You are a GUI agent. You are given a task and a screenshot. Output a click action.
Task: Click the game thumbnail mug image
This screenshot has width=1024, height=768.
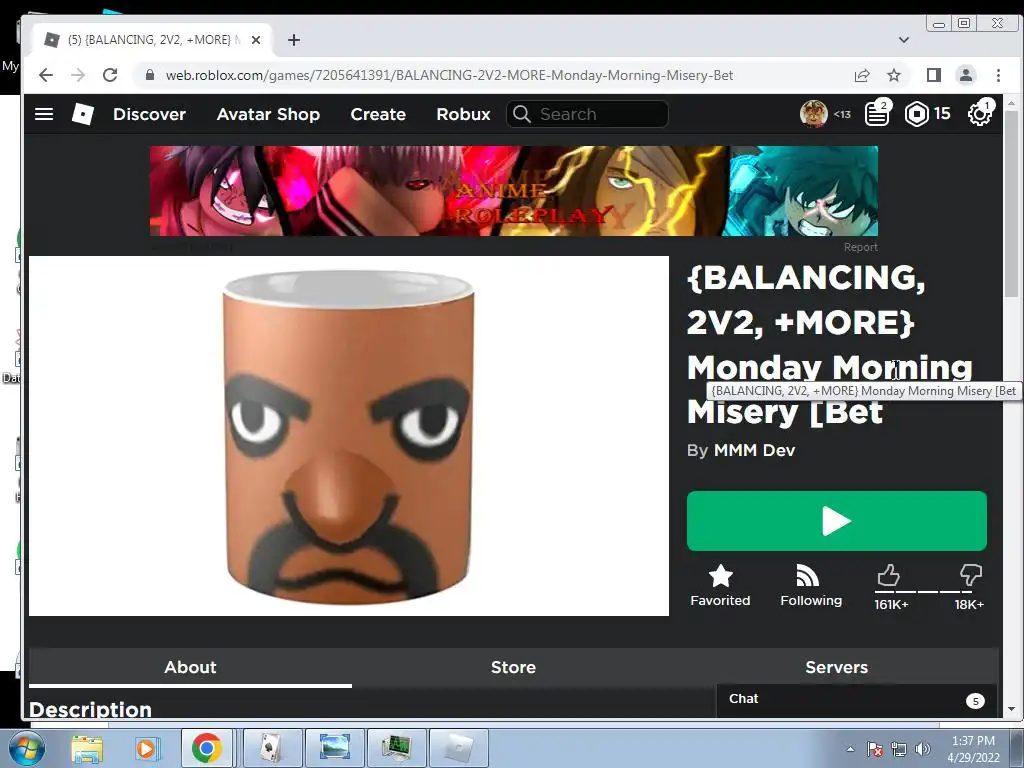pos(349,436)
